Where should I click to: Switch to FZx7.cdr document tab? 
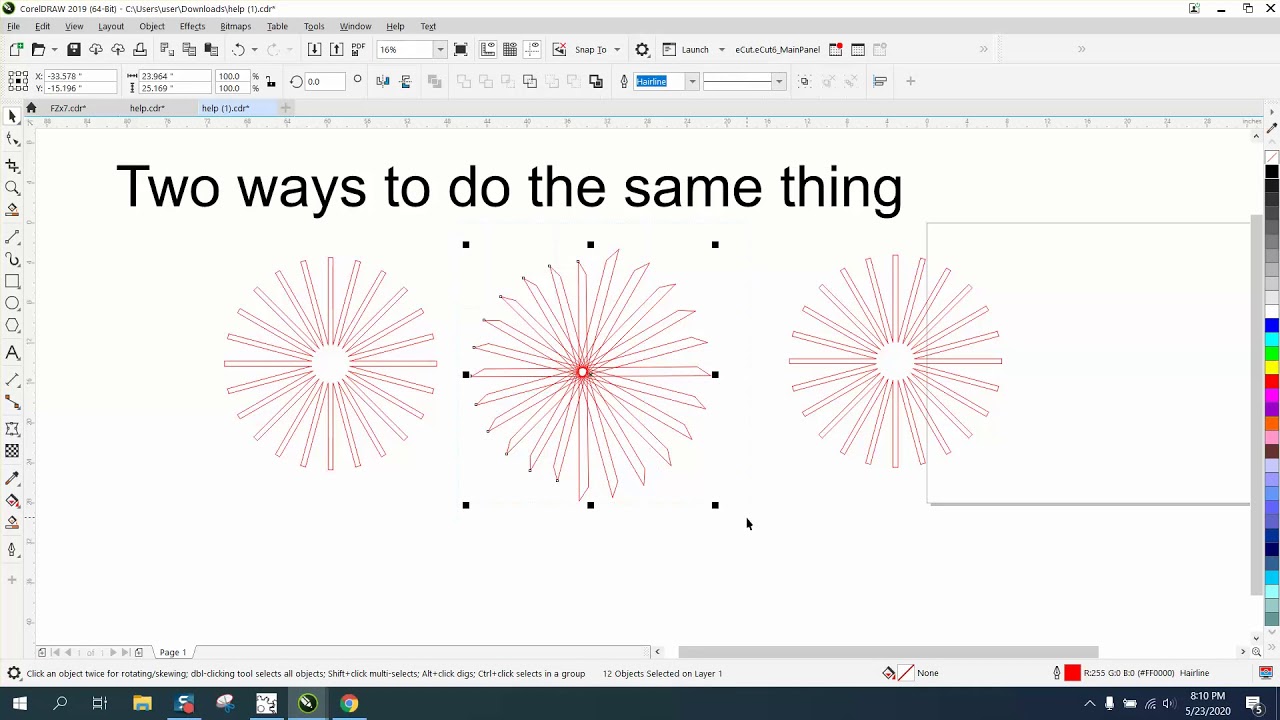68,108
